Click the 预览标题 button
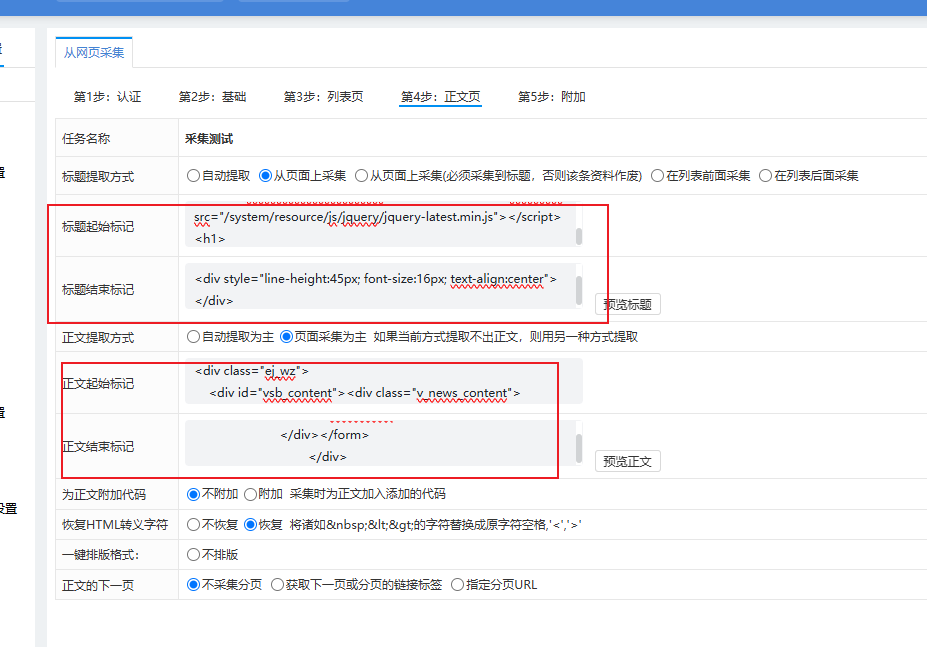This screenshot has width=927, height=647. pos(627,304)
